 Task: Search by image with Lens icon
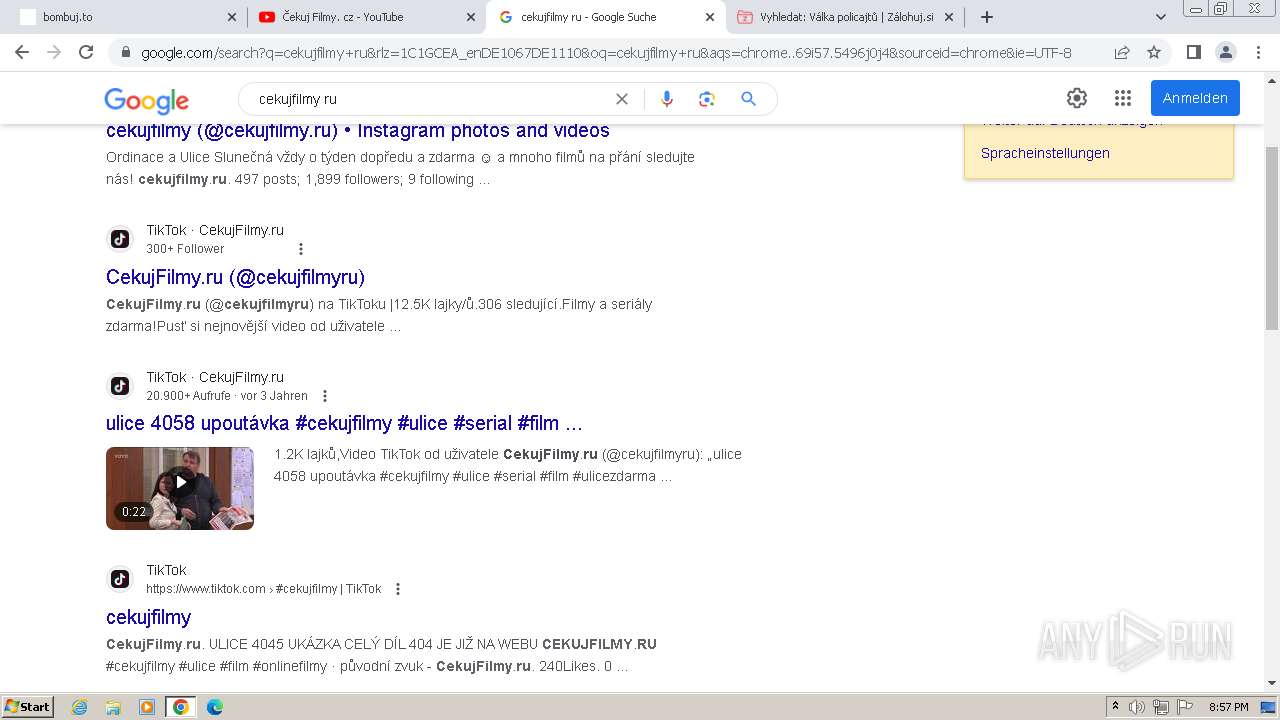[x=707, y=99]
